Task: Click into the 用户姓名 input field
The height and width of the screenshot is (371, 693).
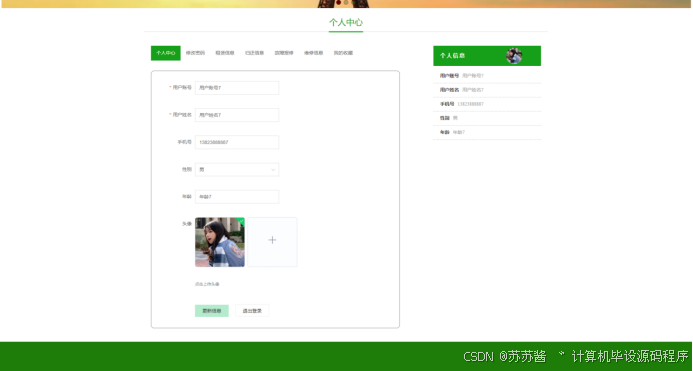Action: (x=237, y=115)
